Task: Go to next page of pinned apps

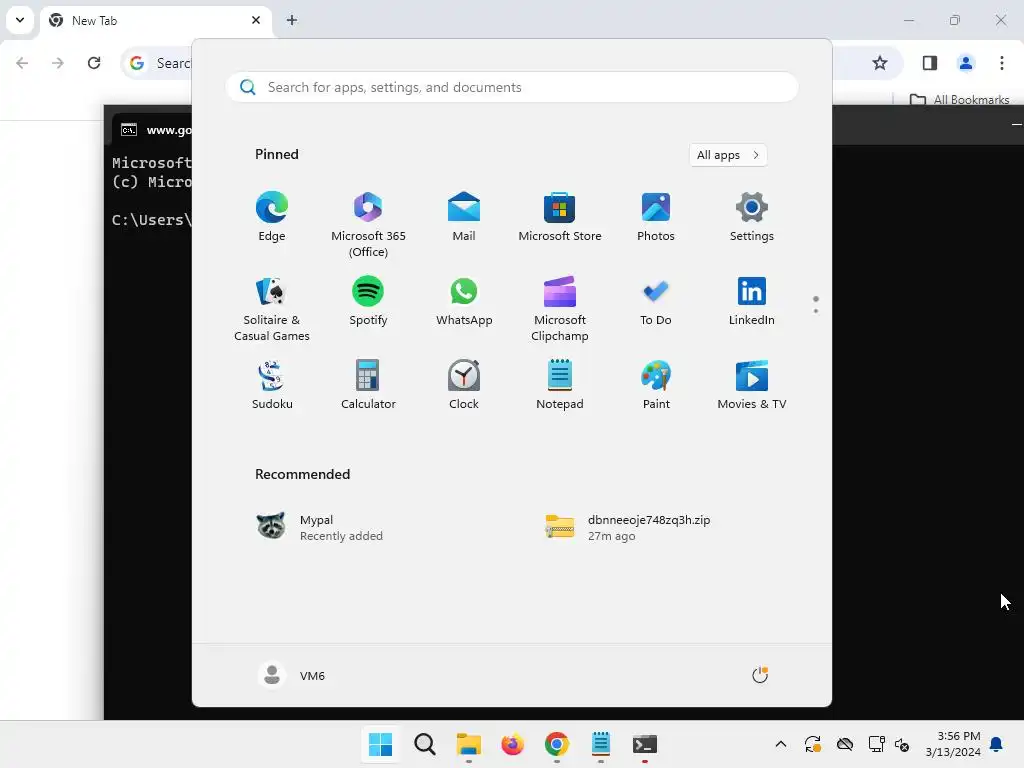Action: [816, 311]
